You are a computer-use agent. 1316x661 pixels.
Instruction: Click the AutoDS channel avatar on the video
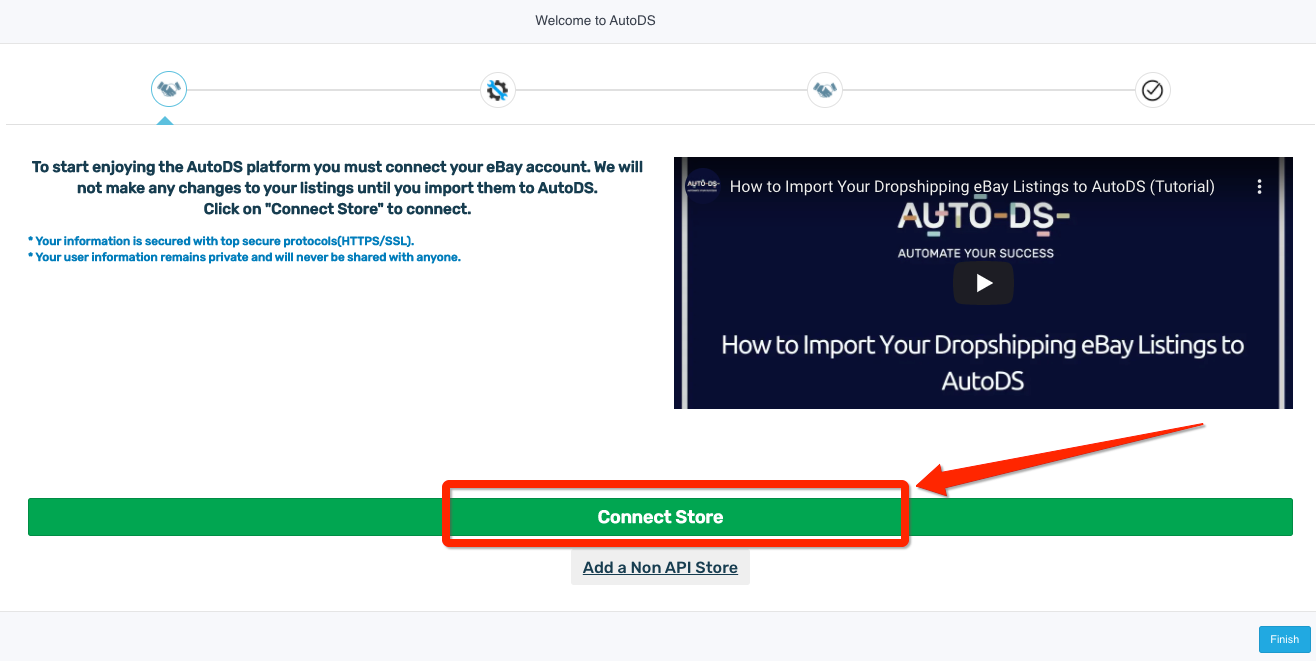click(702, 186)
